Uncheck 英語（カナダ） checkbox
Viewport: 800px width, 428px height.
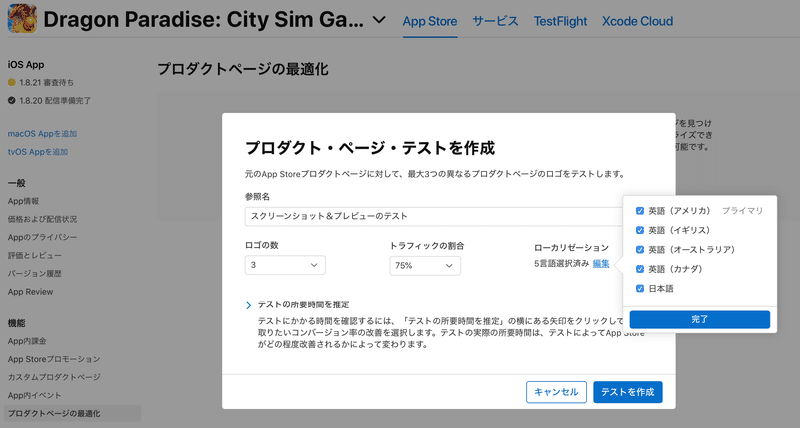pyautogui.click(x=640, y=269)
